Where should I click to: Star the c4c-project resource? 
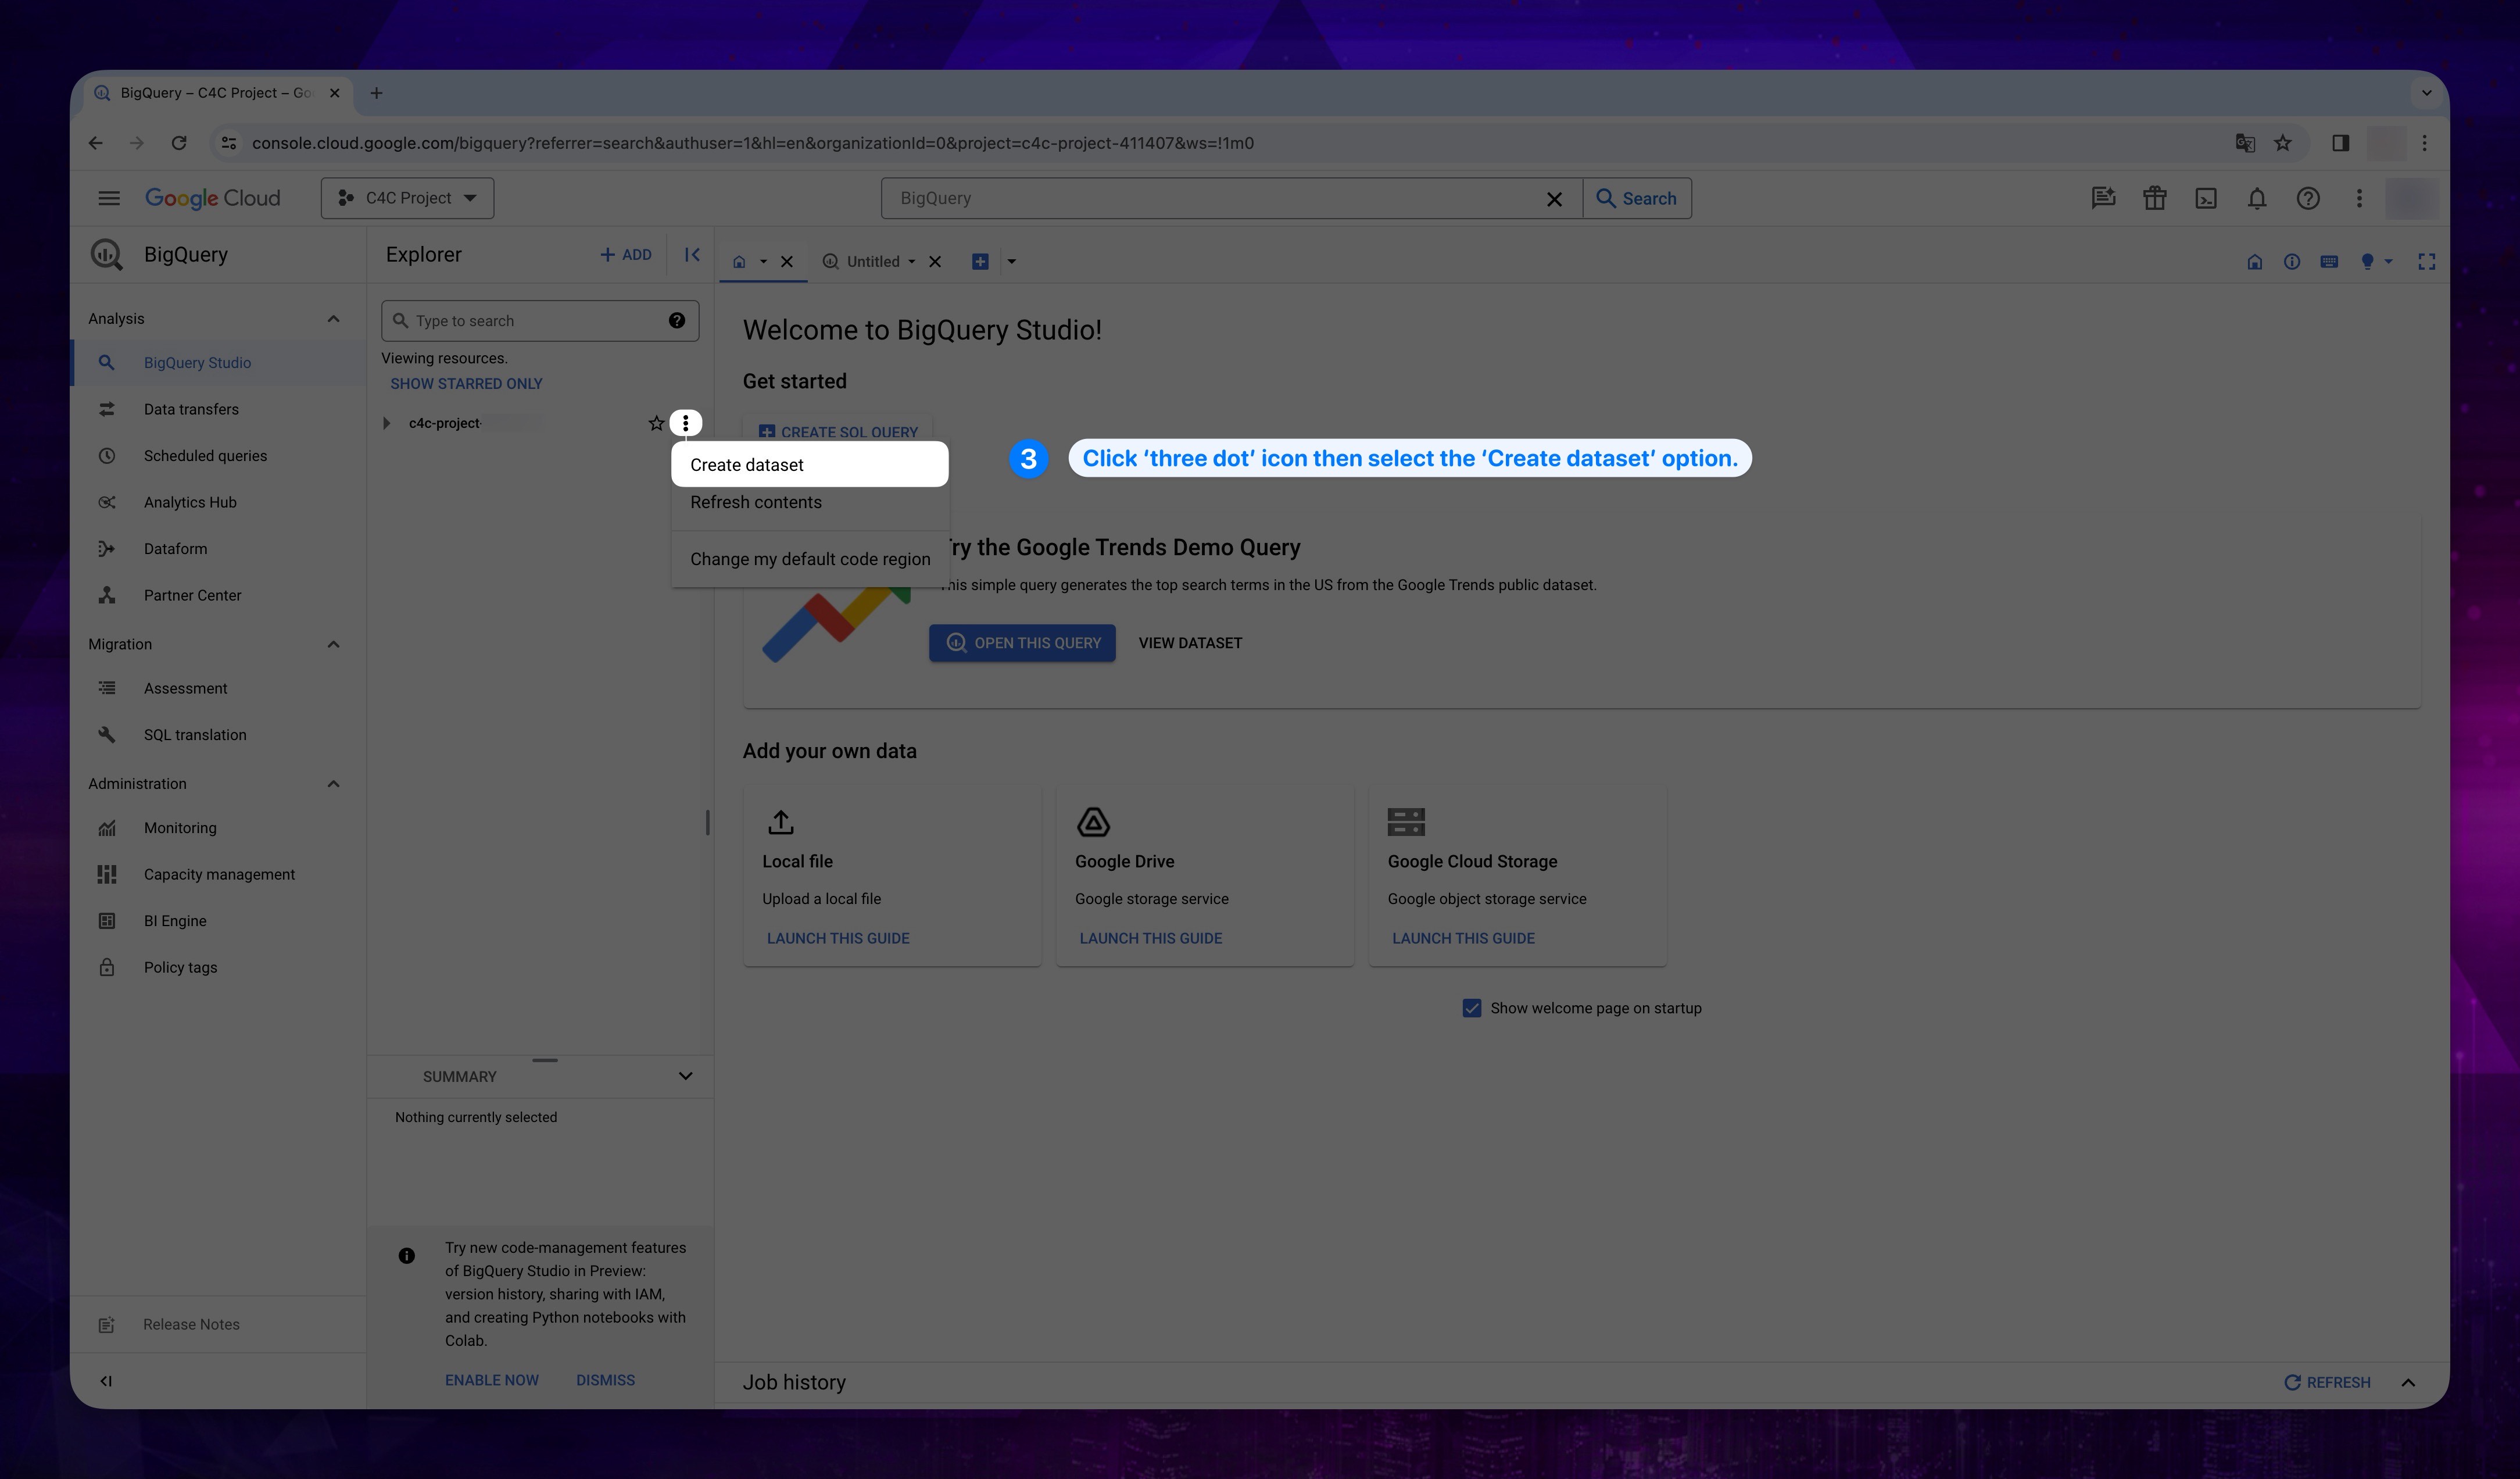pyautogui.click(x=656, y=423)
